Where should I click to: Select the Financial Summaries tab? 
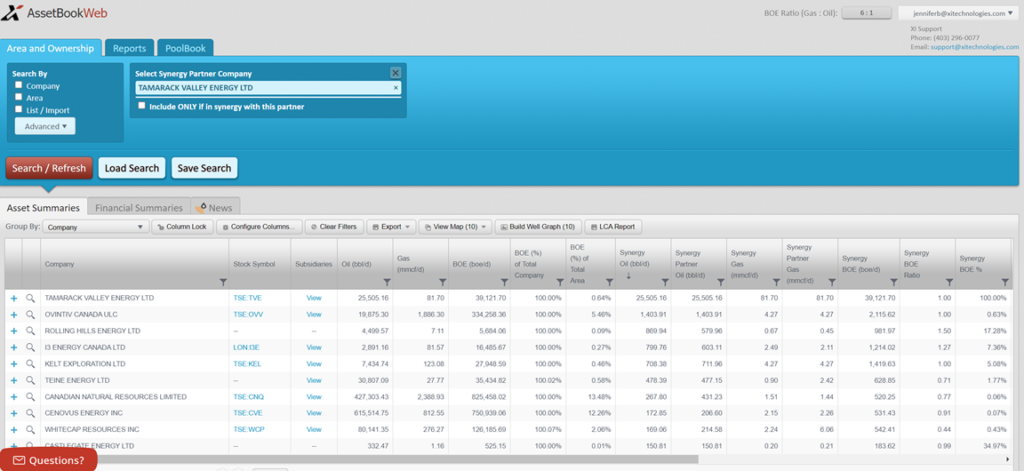(x=138, y=208)
